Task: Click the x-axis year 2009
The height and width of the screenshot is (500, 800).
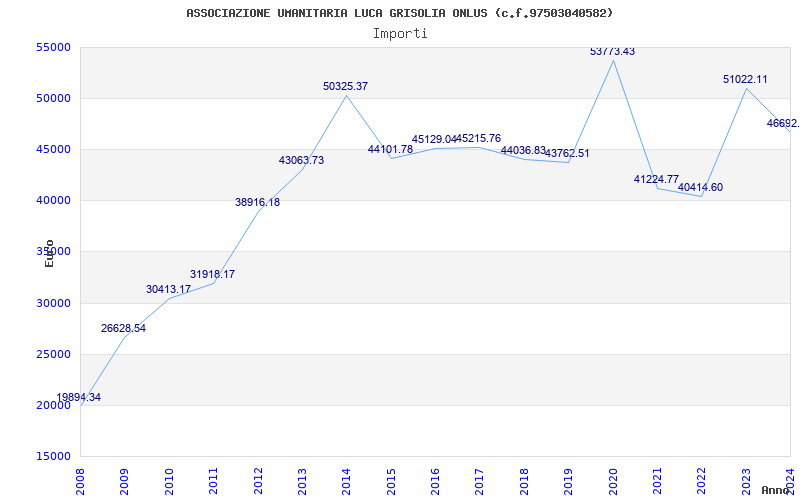Action: pos(124,481)
